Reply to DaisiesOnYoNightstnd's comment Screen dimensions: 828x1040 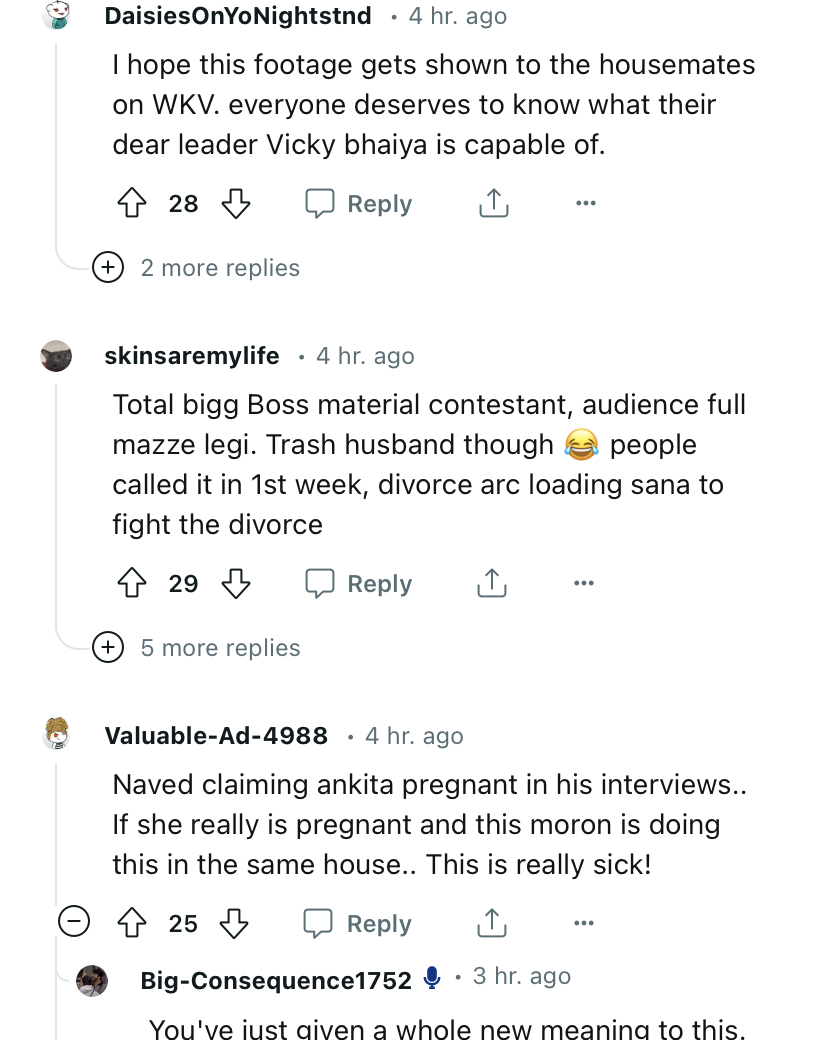pyautogui.click(x=360, y=204)
